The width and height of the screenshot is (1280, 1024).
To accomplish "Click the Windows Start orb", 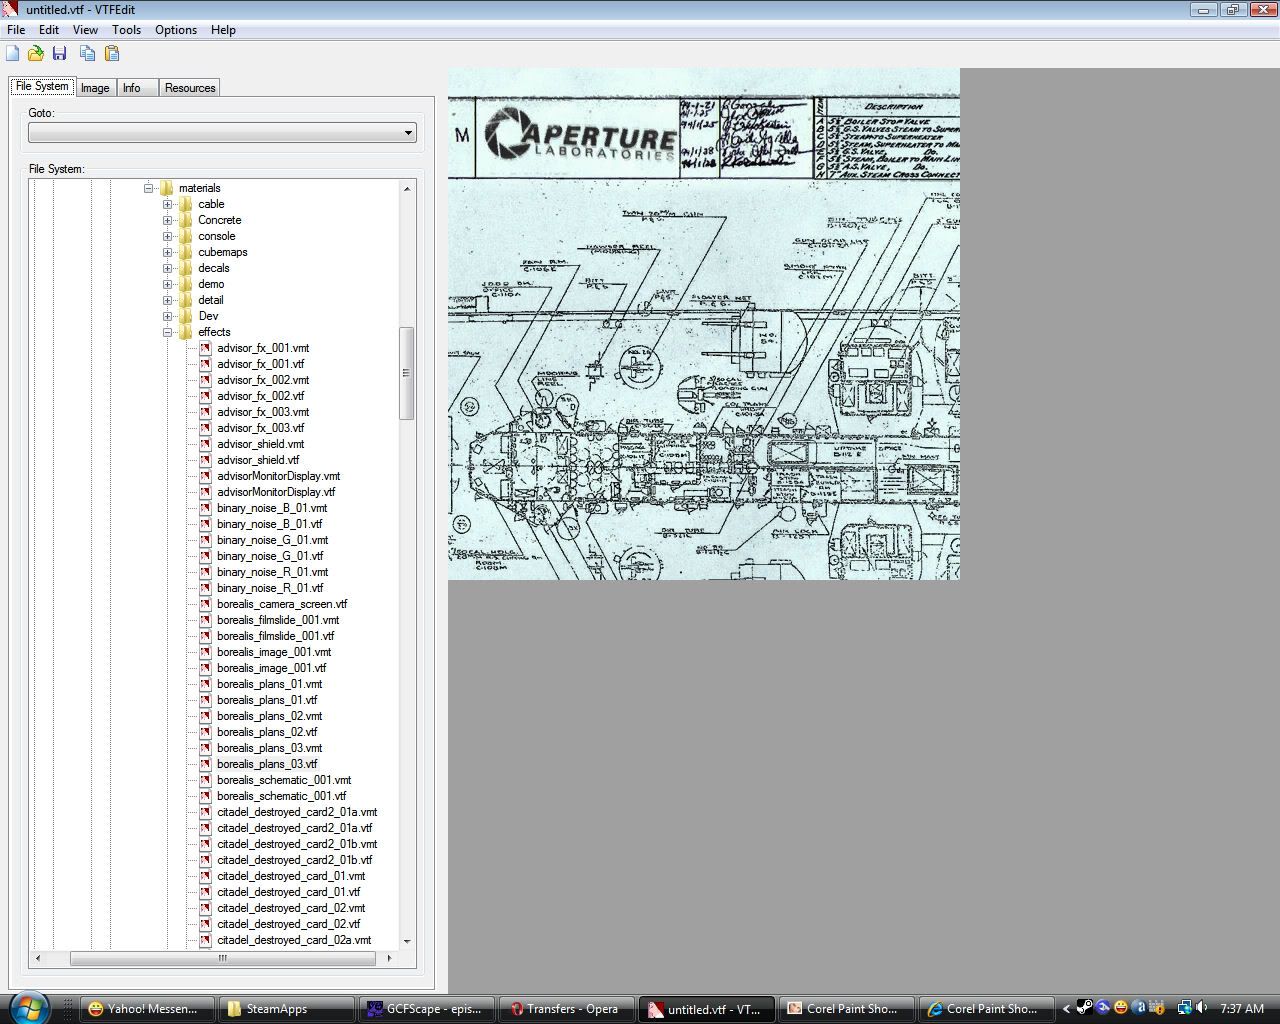I will point(27,1007).
